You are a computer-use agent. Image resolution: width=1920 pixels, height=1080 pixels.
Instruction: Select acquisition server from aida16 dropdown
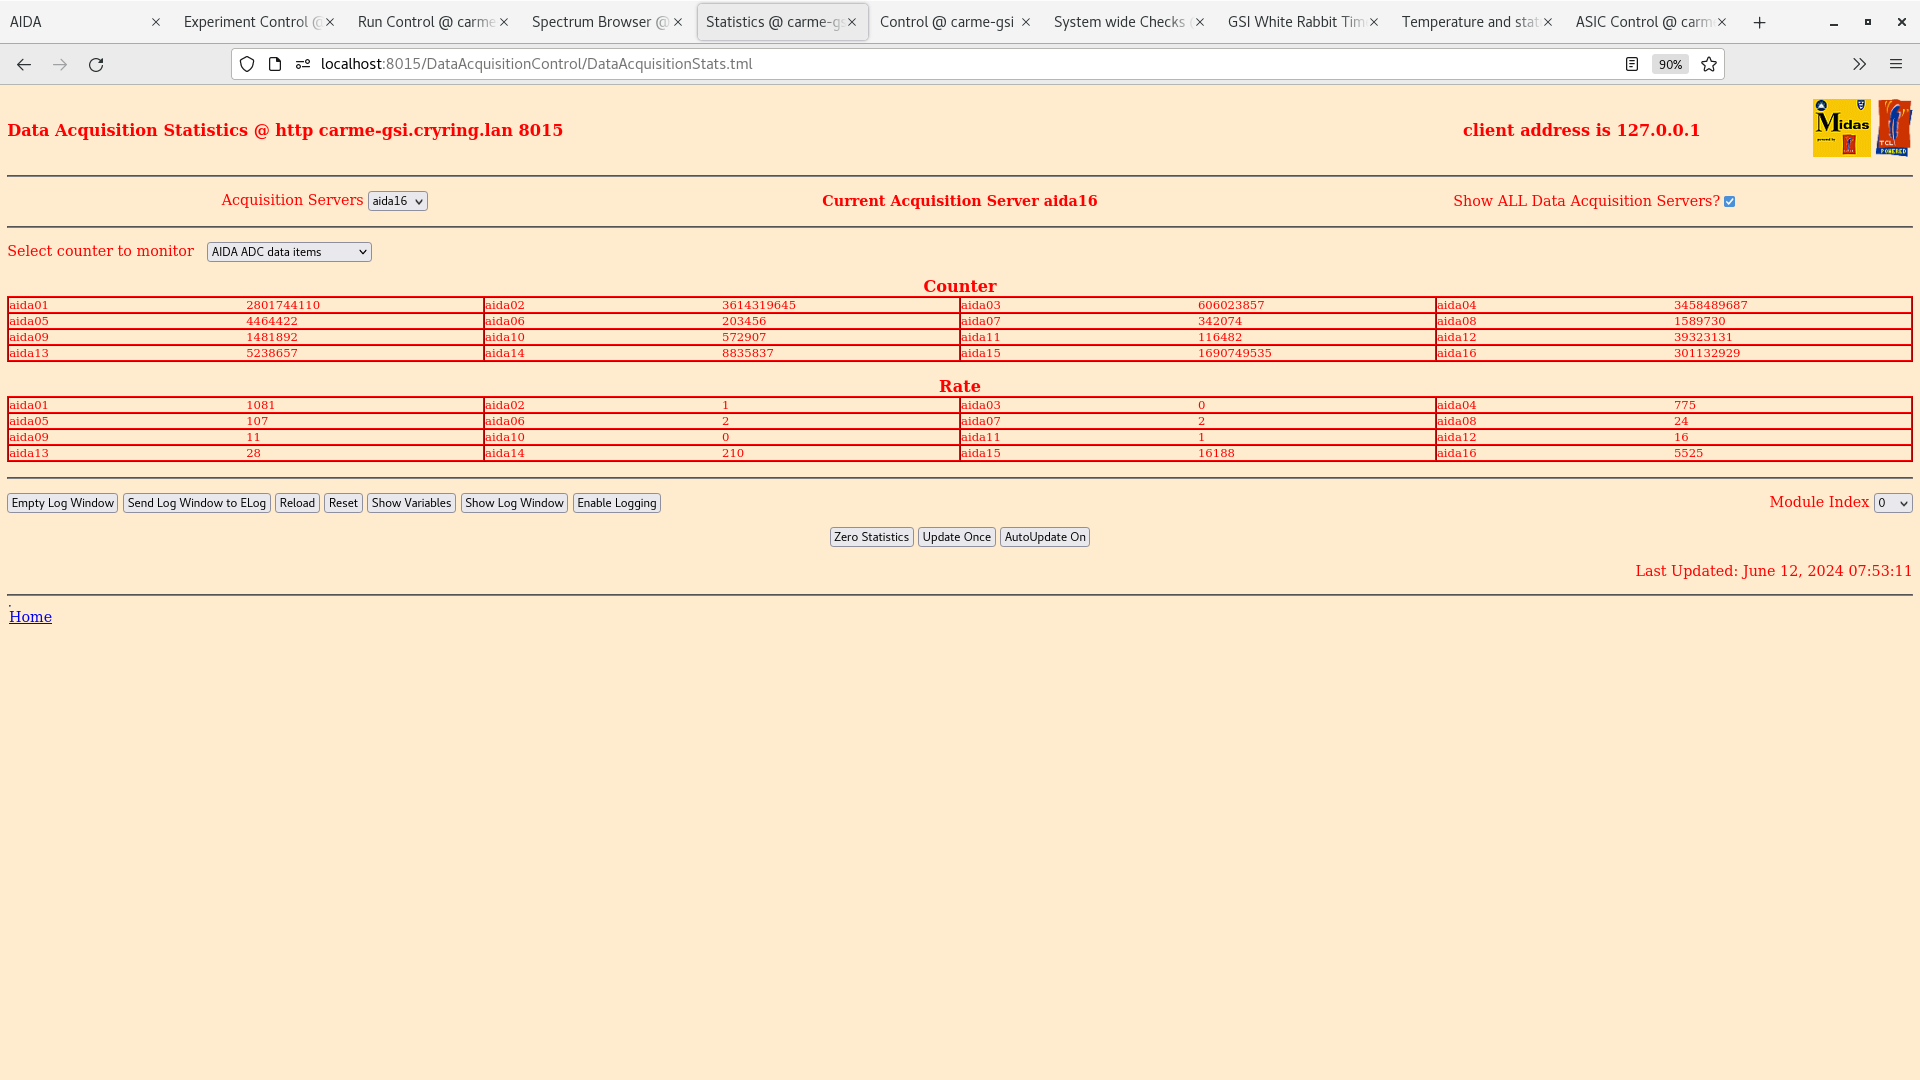[x=396, y=200]
